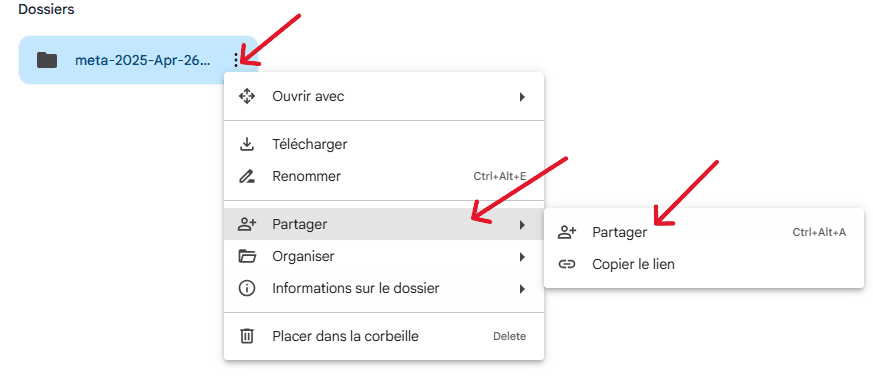
Task: Click the folder icon of meta-2025-Apr-26
Action: [x=47, y=60]
